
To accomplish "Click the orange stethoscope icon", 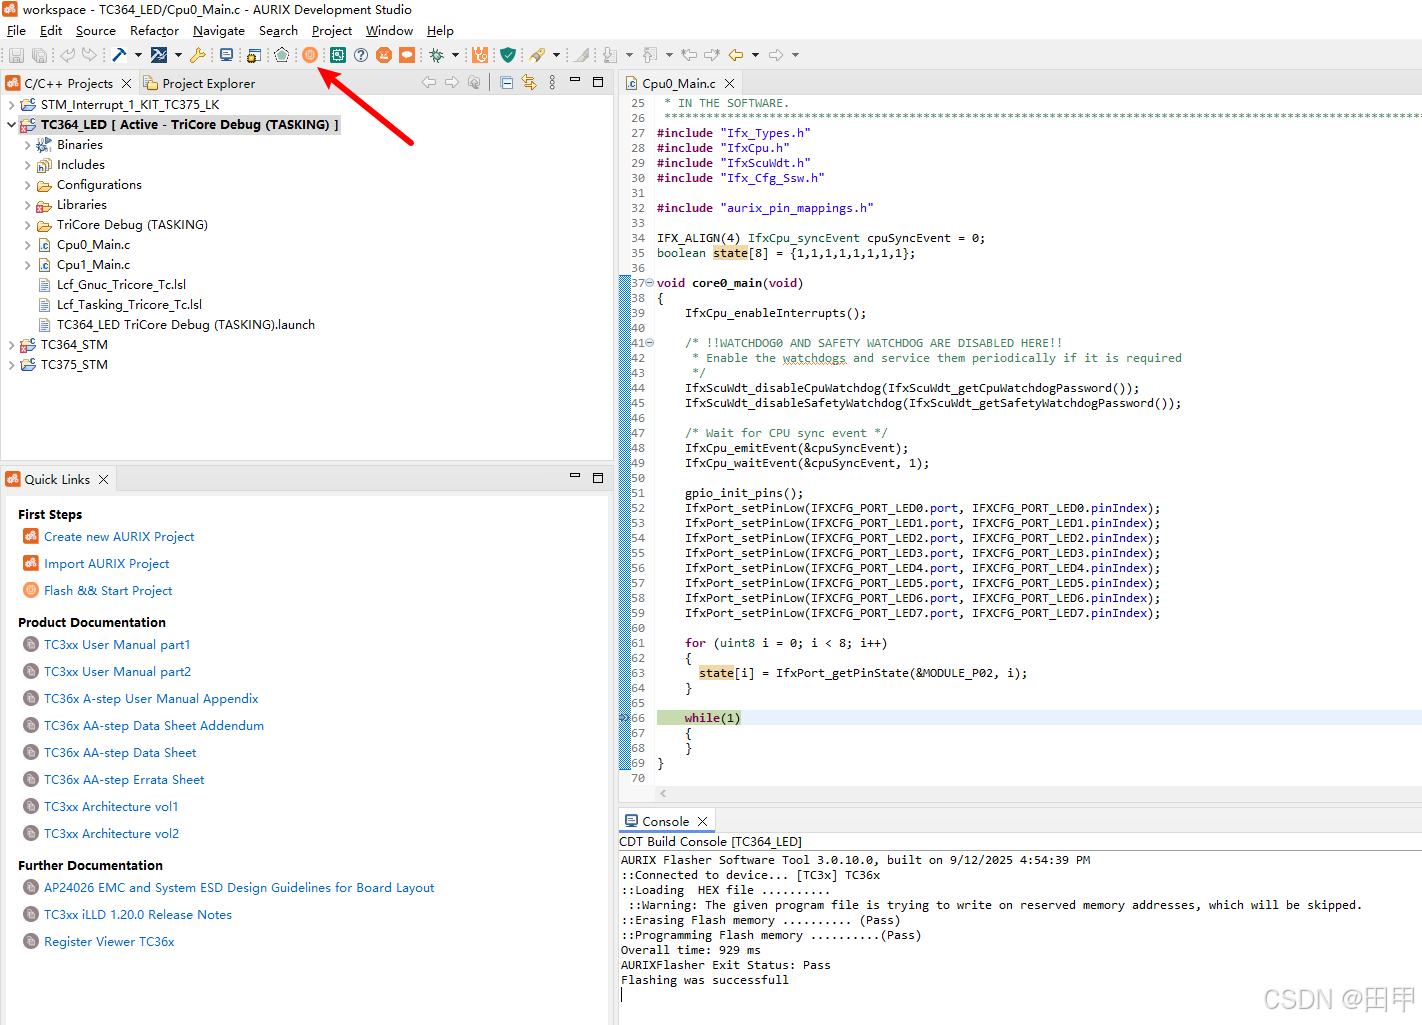I will tap(480, 55).
